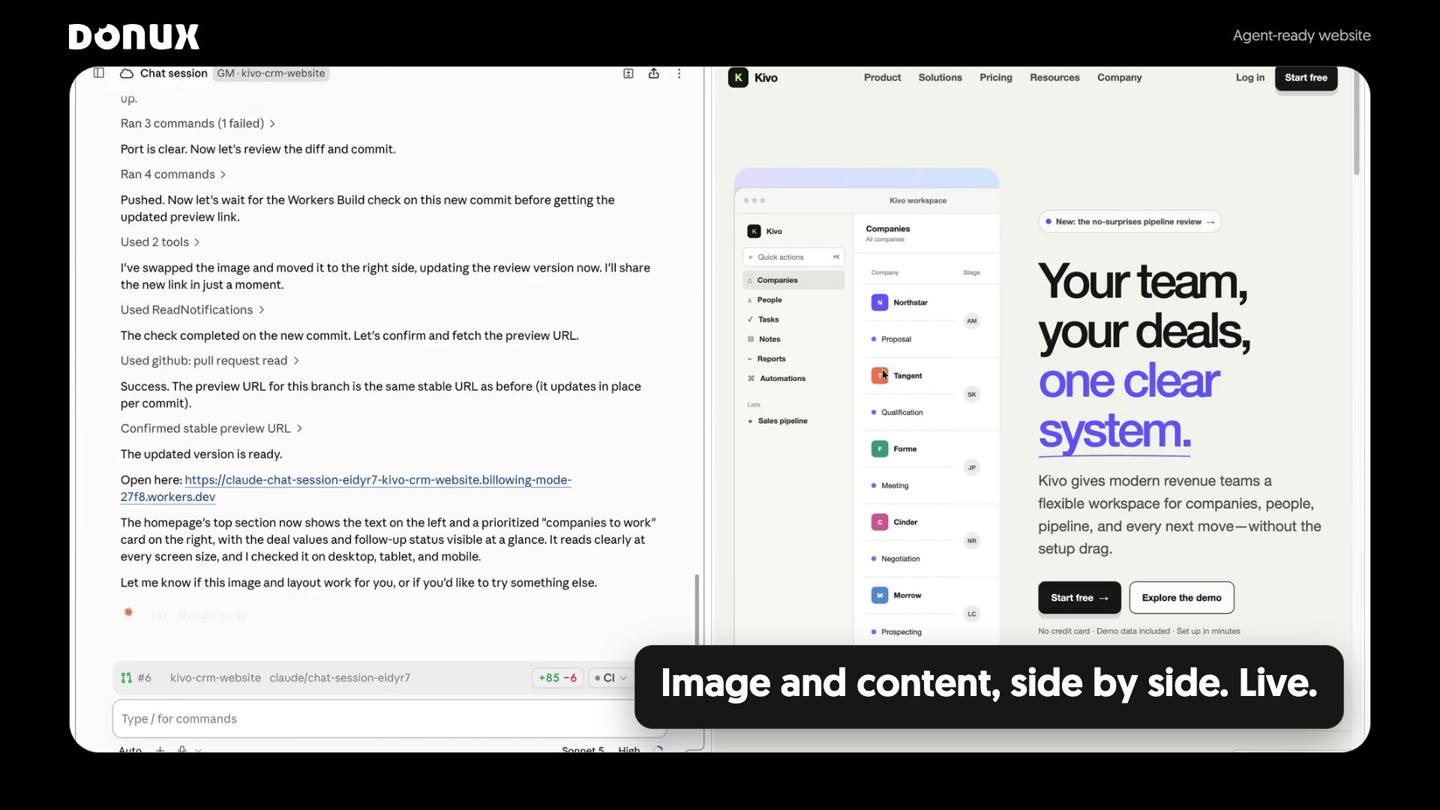This screenshot has height=810, width=1440.
Task: Open the three-dot more options menu
Action: tap(679, 73)
